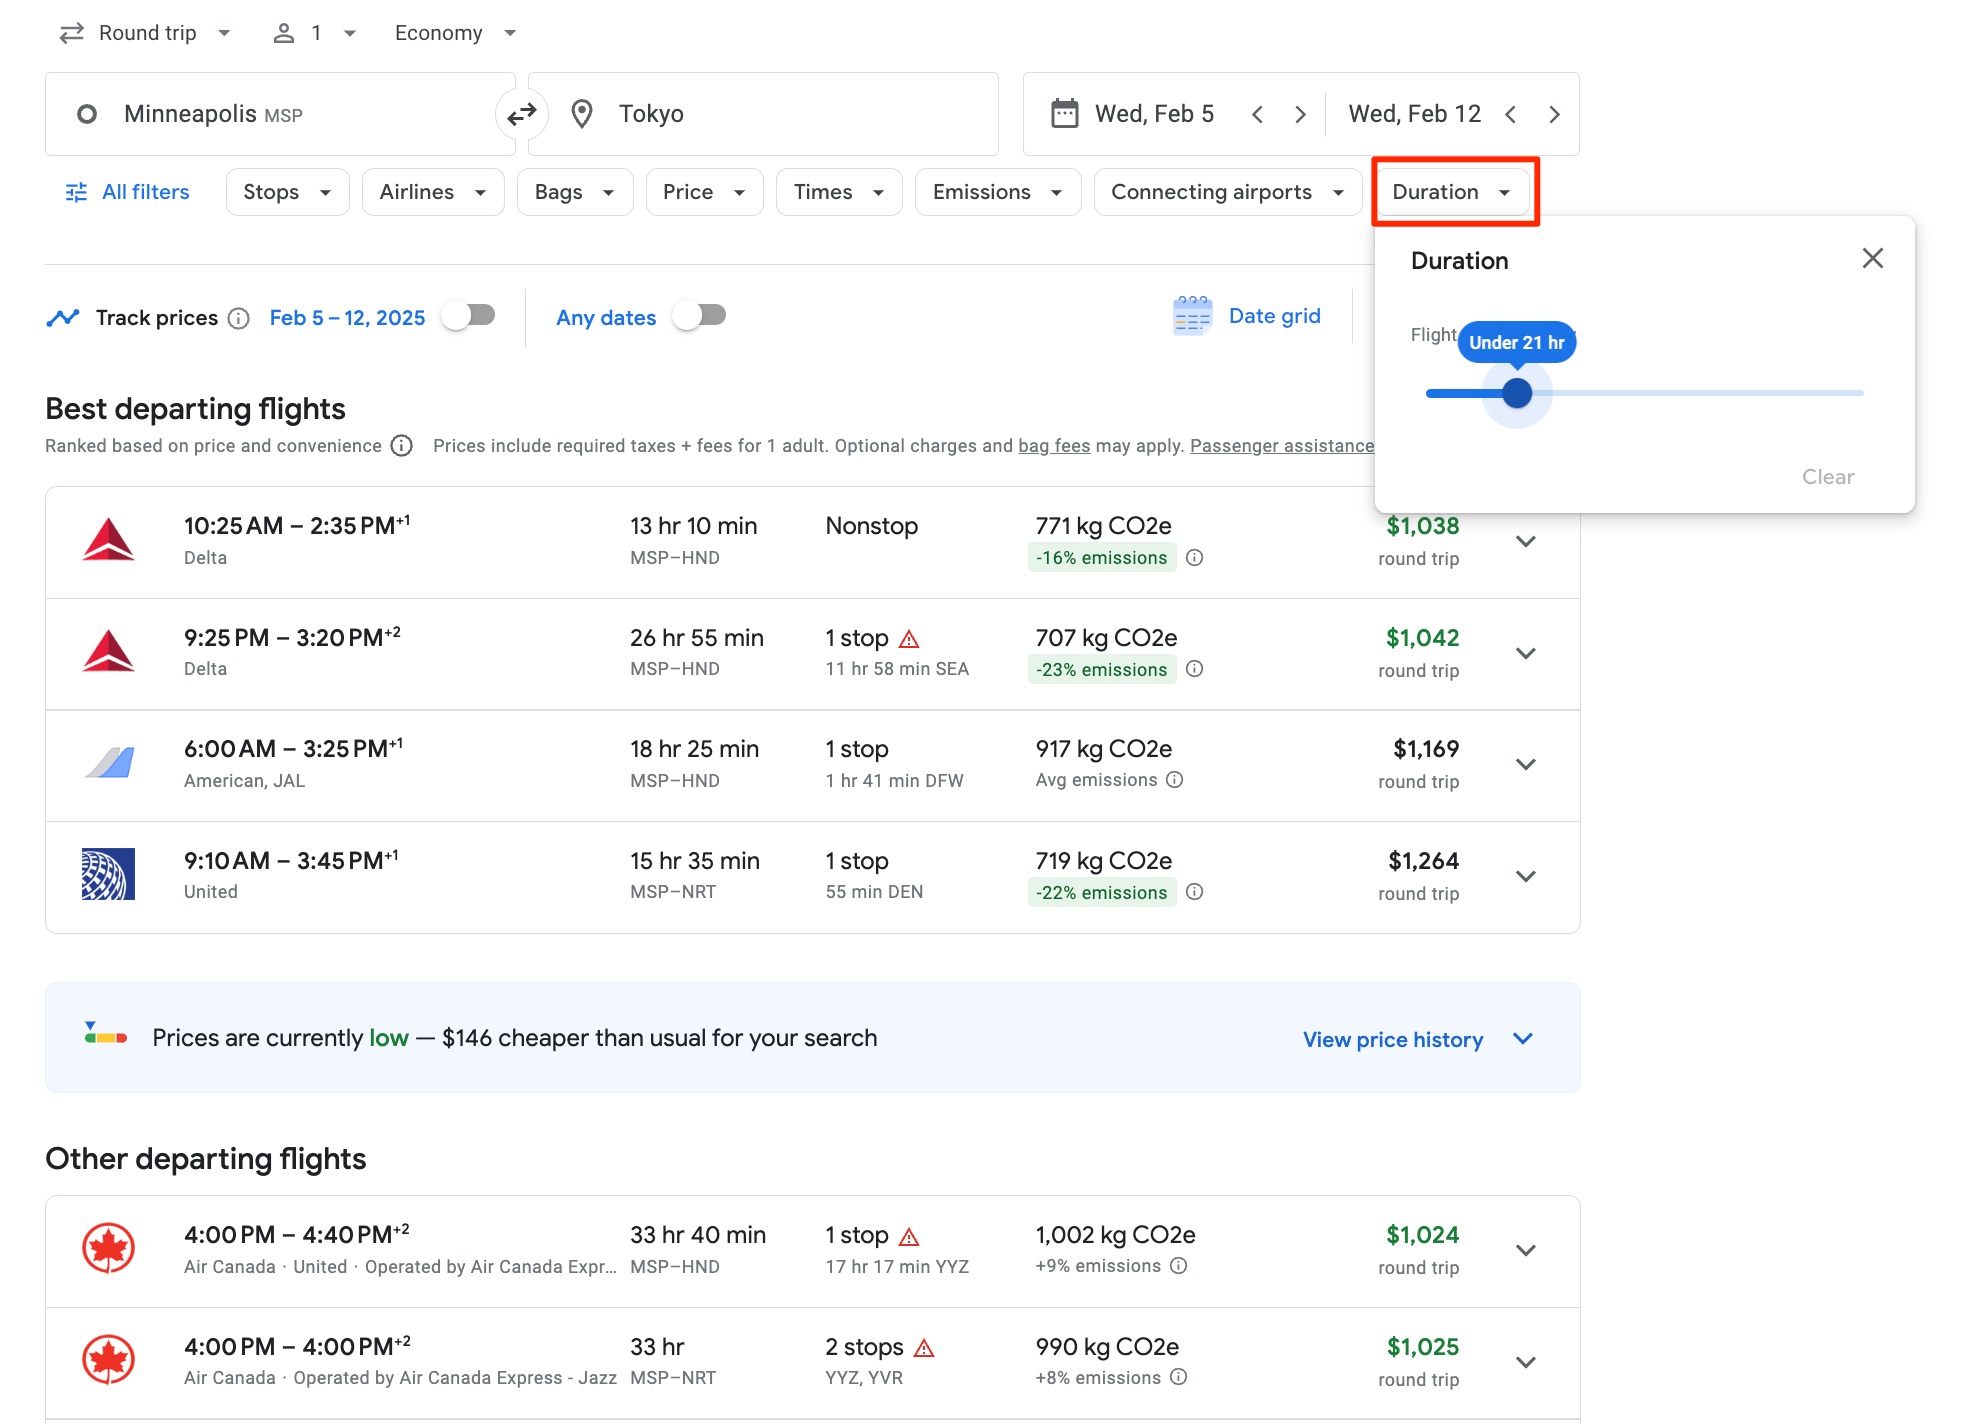Select the United Airlines logo
The height and width of the screenshot is (1424, 1964).
click(111, 874)
